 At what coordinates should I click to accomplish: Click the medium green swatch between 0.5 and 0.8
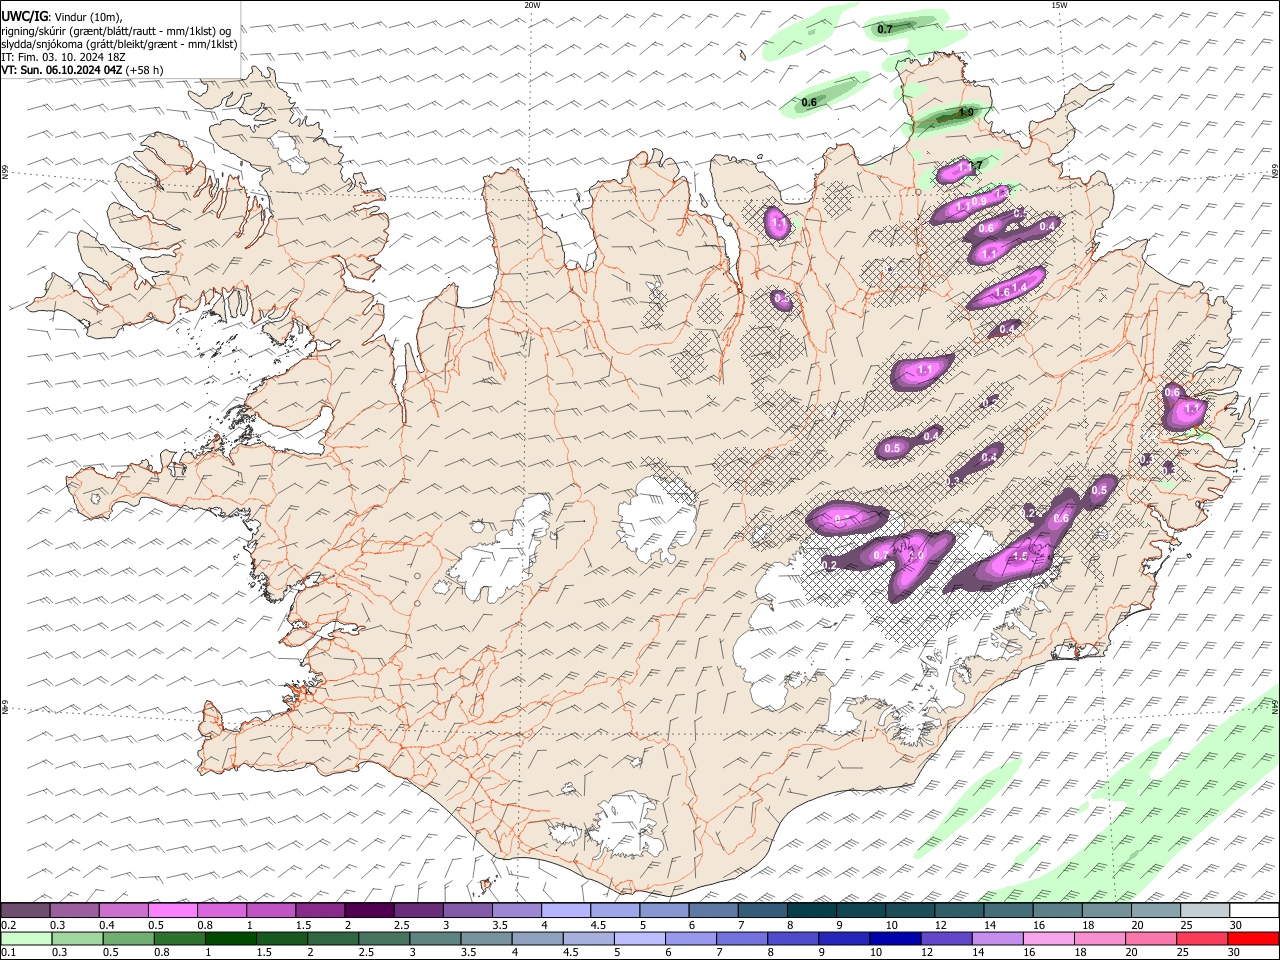coord(128,938)
